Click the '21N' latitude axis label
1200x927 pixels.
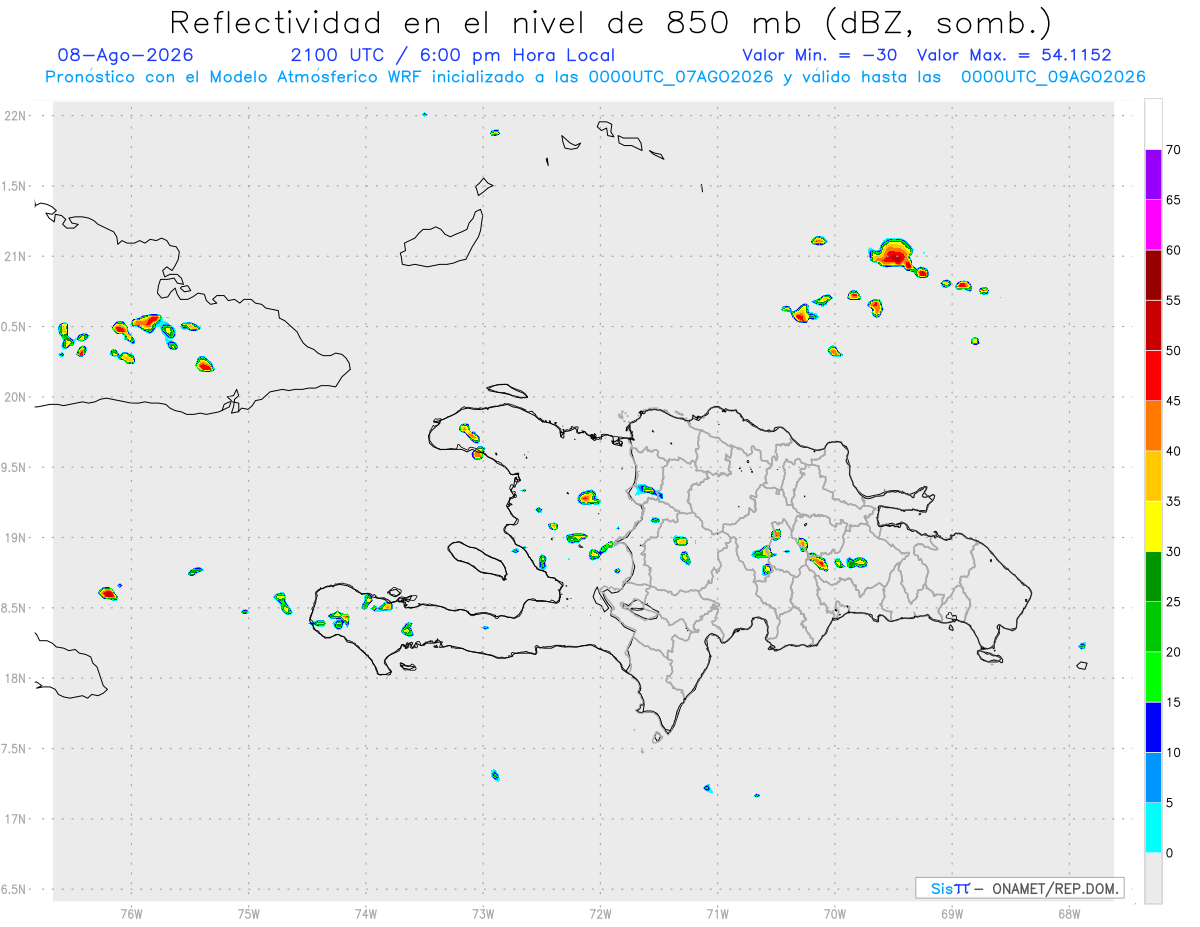coord(16,256)
